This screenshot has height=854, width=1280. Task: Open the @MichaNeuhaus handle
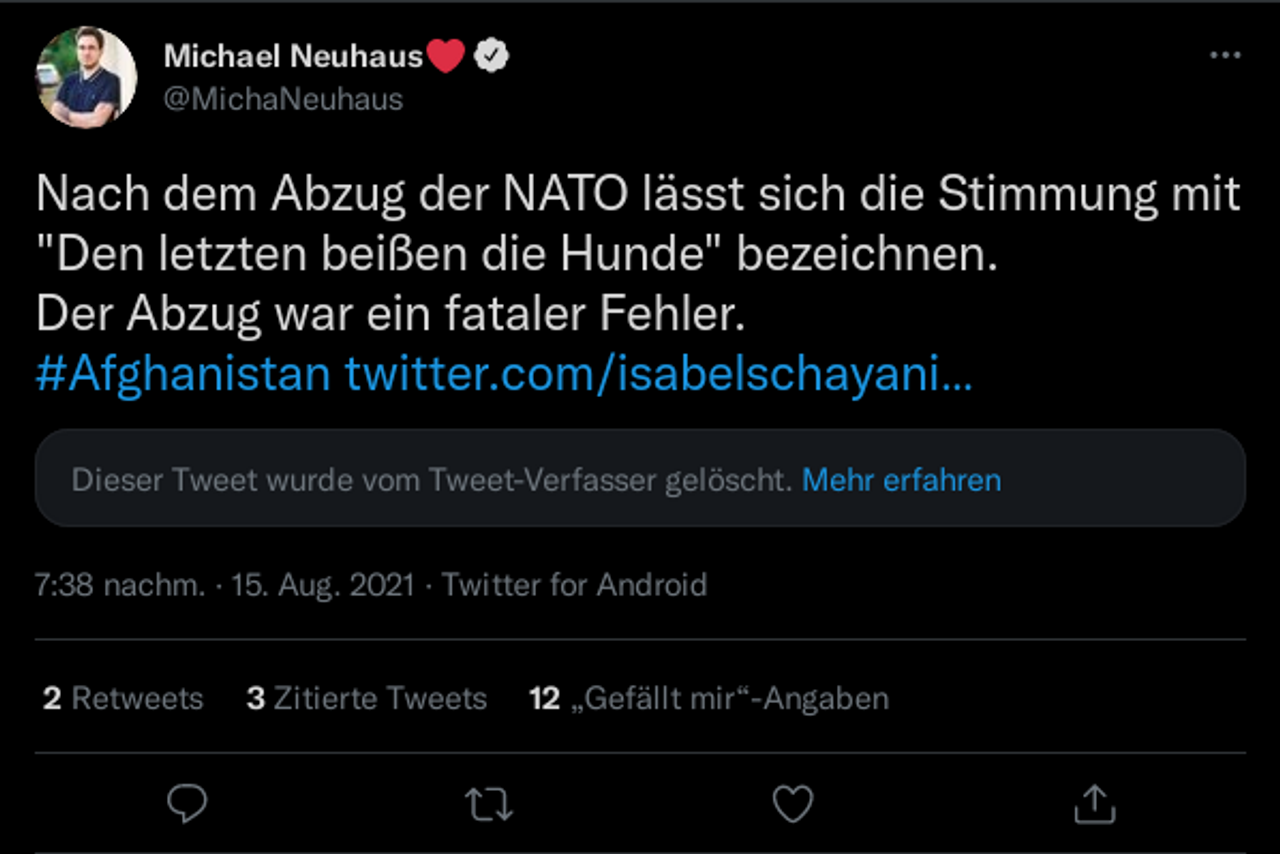click(283, 99)
